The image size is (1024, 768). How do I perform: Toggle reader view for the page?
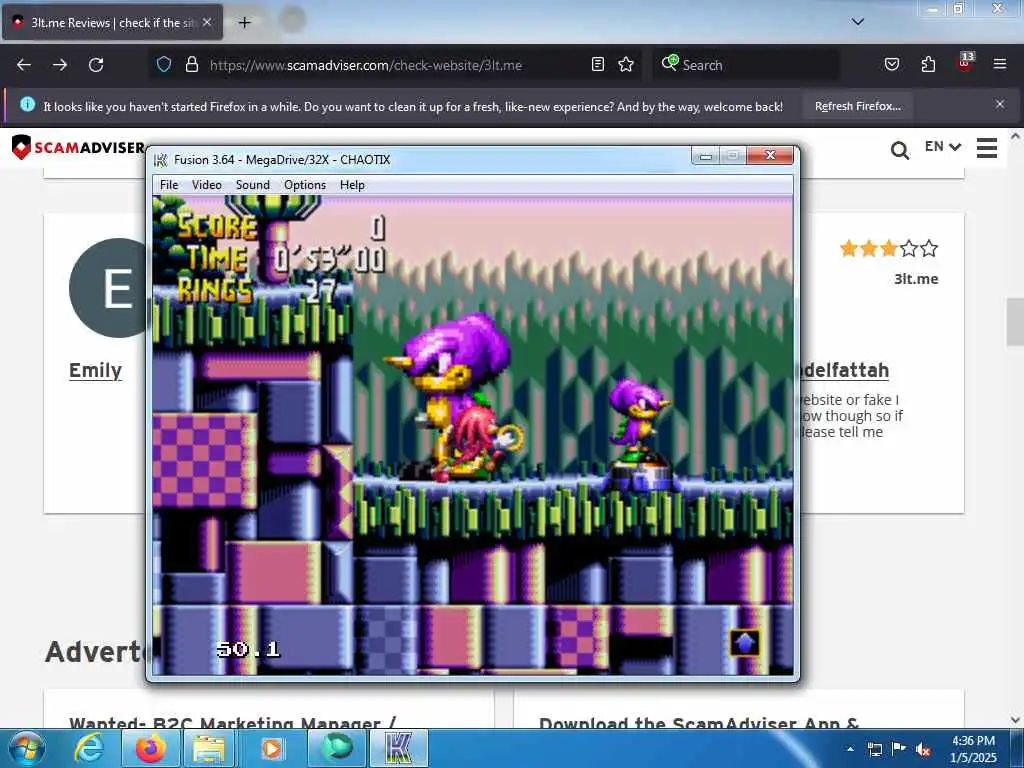[598, 64]
